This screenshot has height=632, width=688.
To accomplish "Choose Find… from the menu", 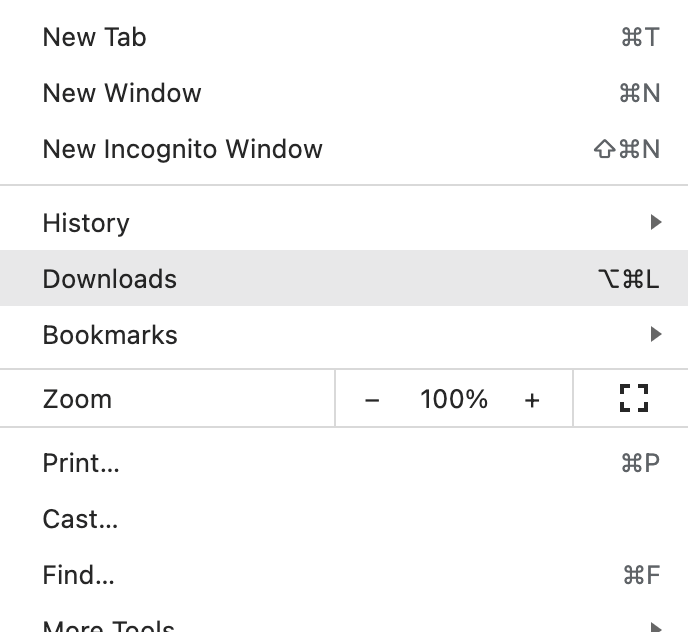I will pyautogui.click(x=344, y=575).
